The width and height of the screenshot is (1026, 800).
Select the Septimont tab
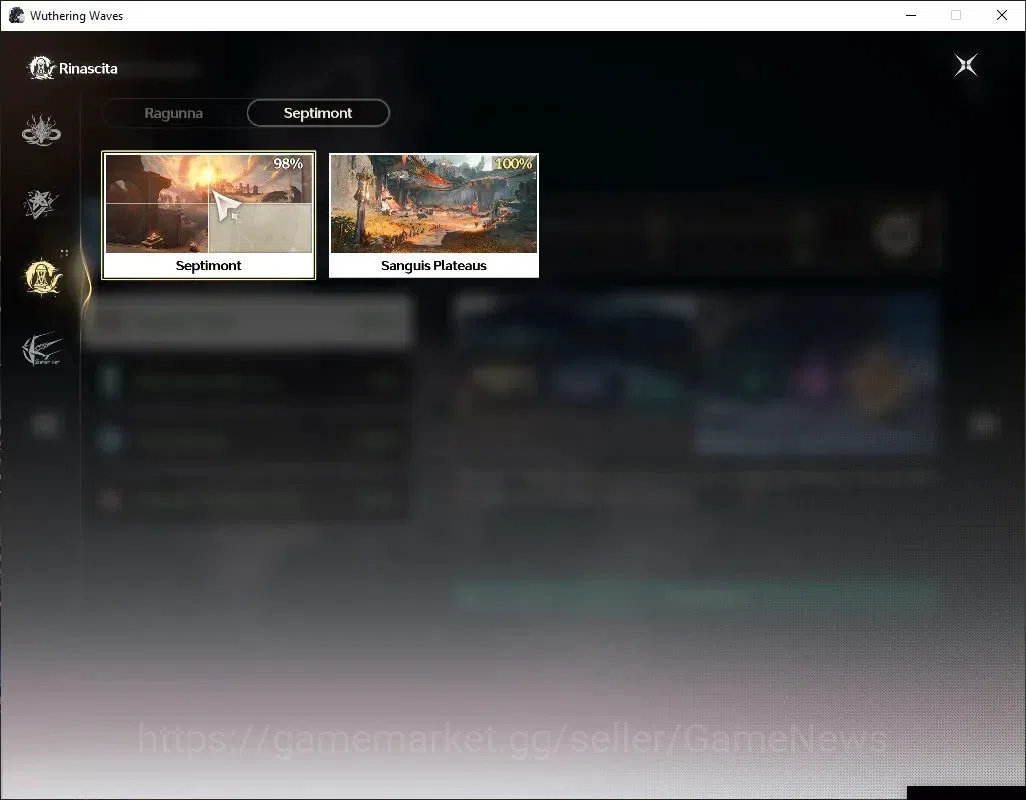pyautogui.click(x=318, y=113)
